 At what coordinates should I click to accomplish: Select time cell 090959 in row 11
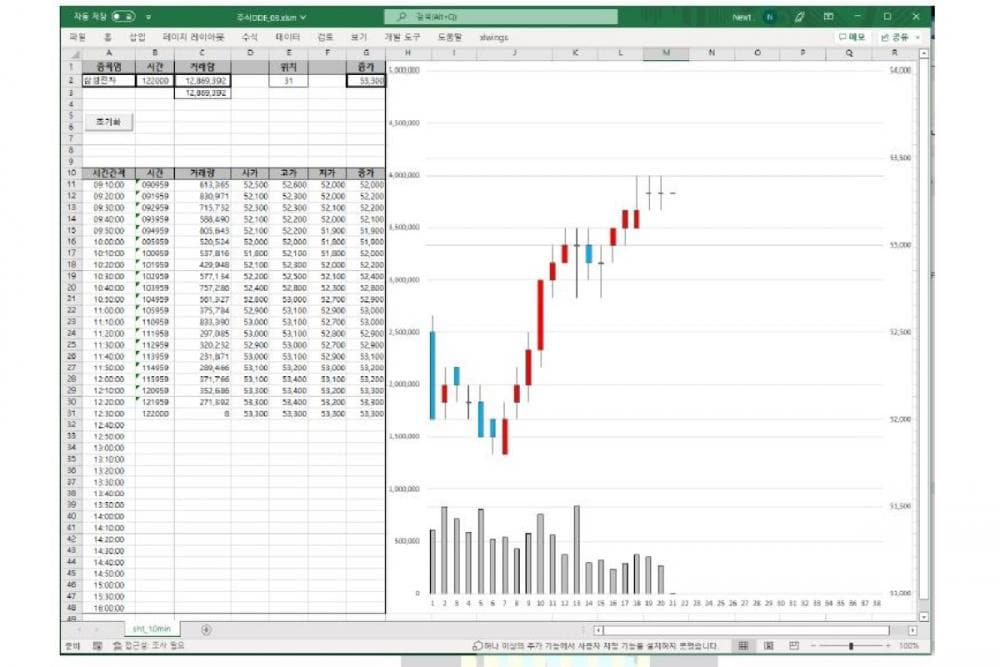(x=155, y=185)
